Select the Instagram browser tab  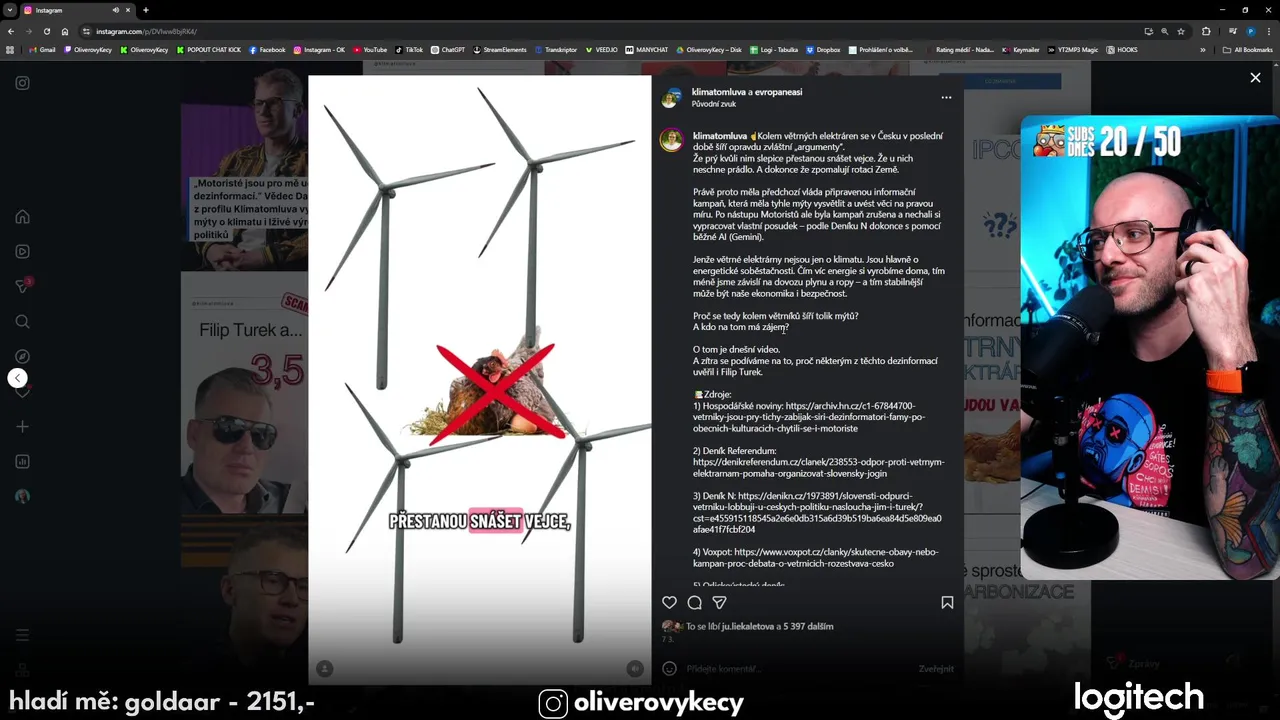[x=78, y=10]
